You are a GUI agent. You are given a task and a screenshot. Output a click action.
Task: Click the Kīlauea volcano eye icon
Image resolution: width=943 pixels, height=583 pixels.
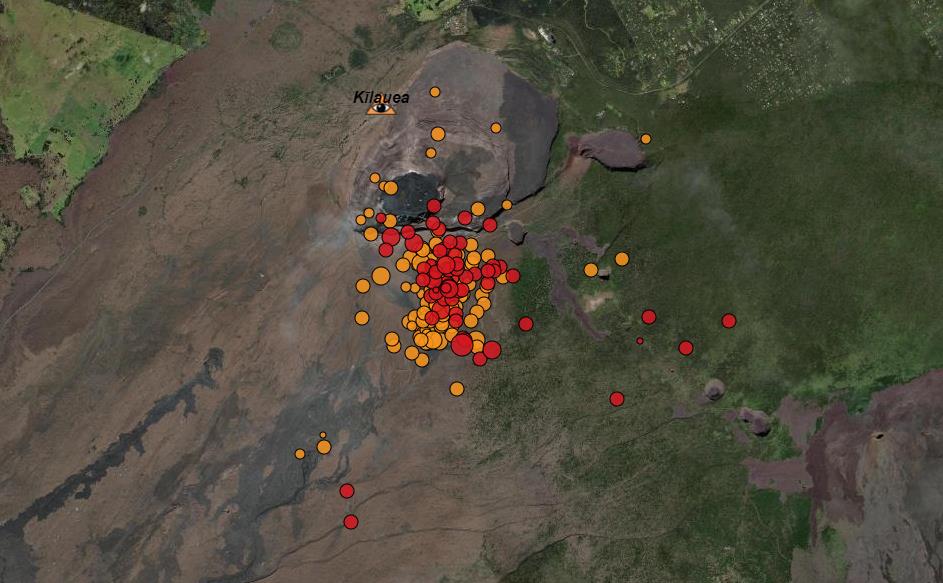pos(381,109)
